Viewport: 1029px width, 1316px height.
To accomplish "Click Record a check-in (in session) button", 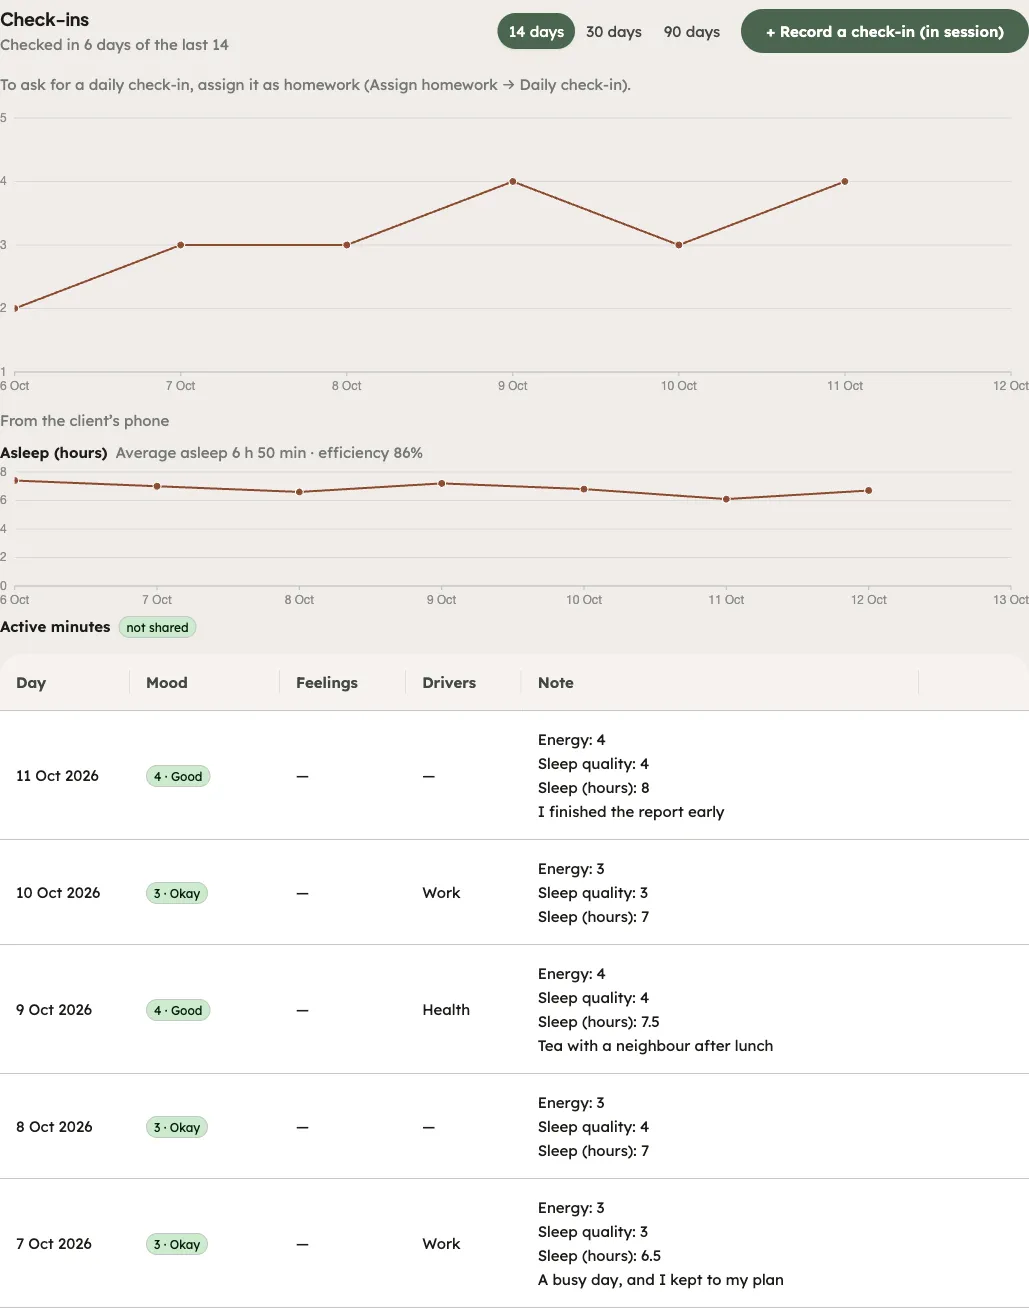I will [x=885, y=32].
